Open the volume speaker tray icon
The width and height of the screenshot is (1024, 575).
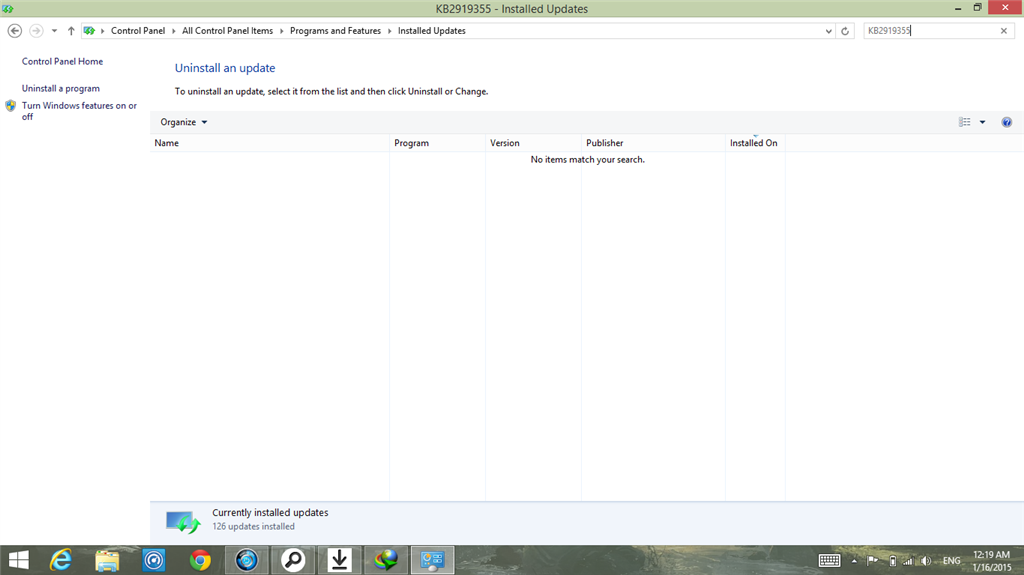tap(925, 561)
